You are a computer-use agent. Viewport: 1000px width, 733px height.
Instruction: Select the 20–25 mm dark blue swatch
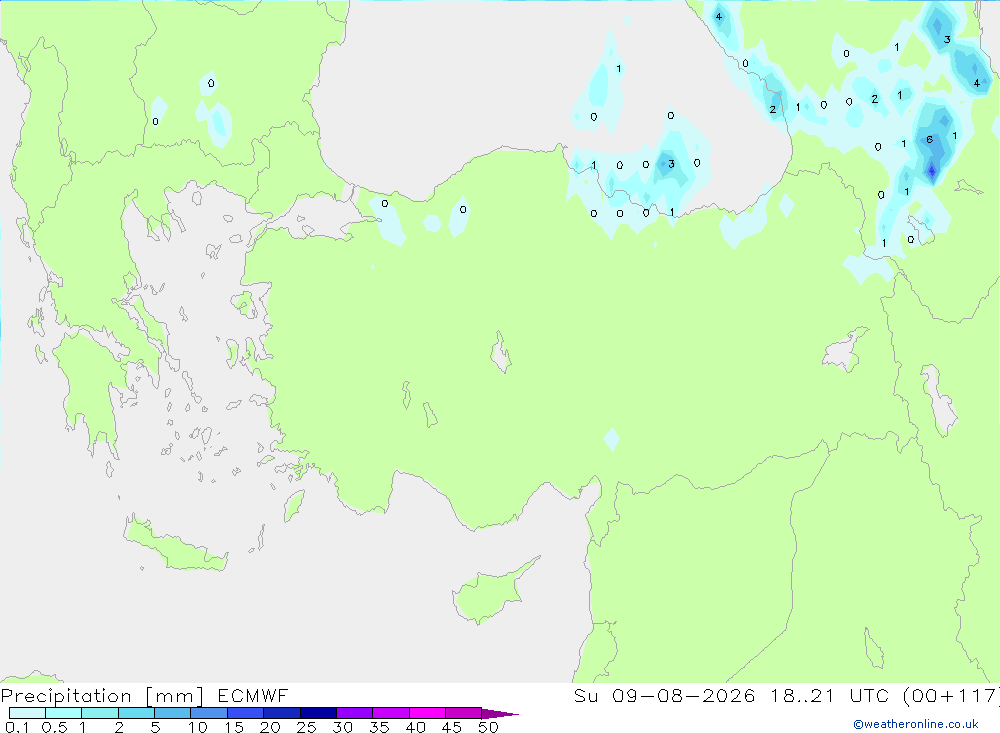pyautogui.click(x=281, y=713)
